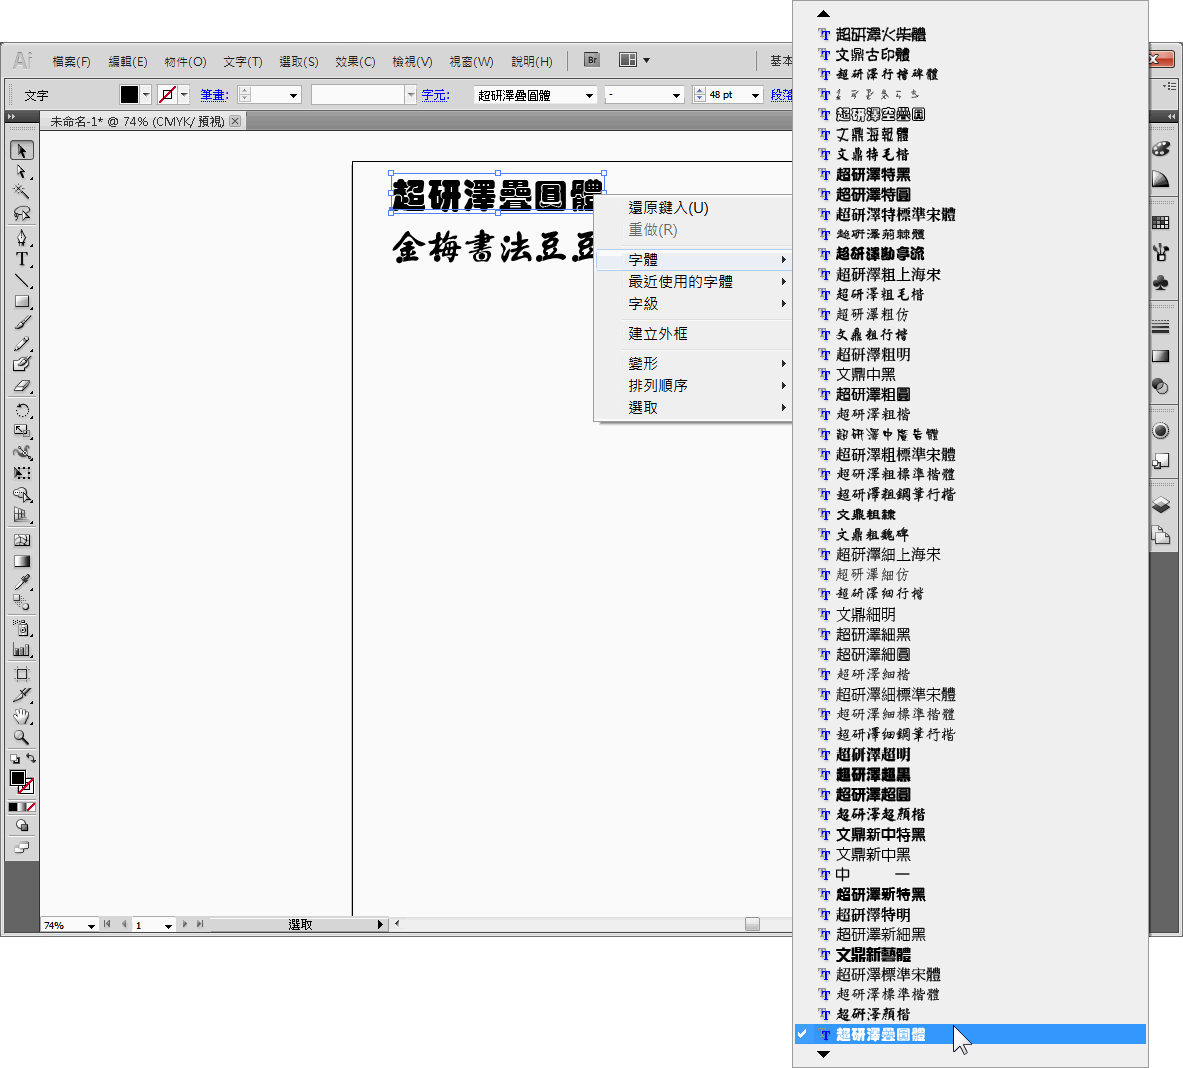
Task: Pick the Eyedropper tool
Action: [x=21, y=581]
